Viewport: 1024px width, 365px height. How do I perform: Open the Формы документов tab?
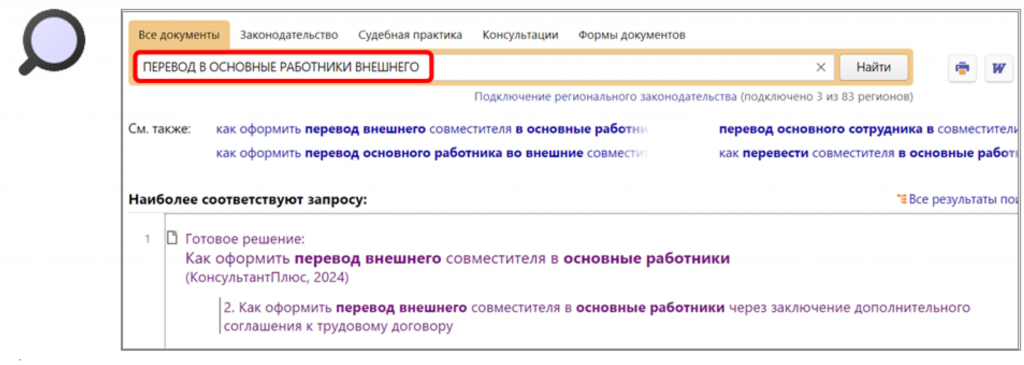[632, 35]
